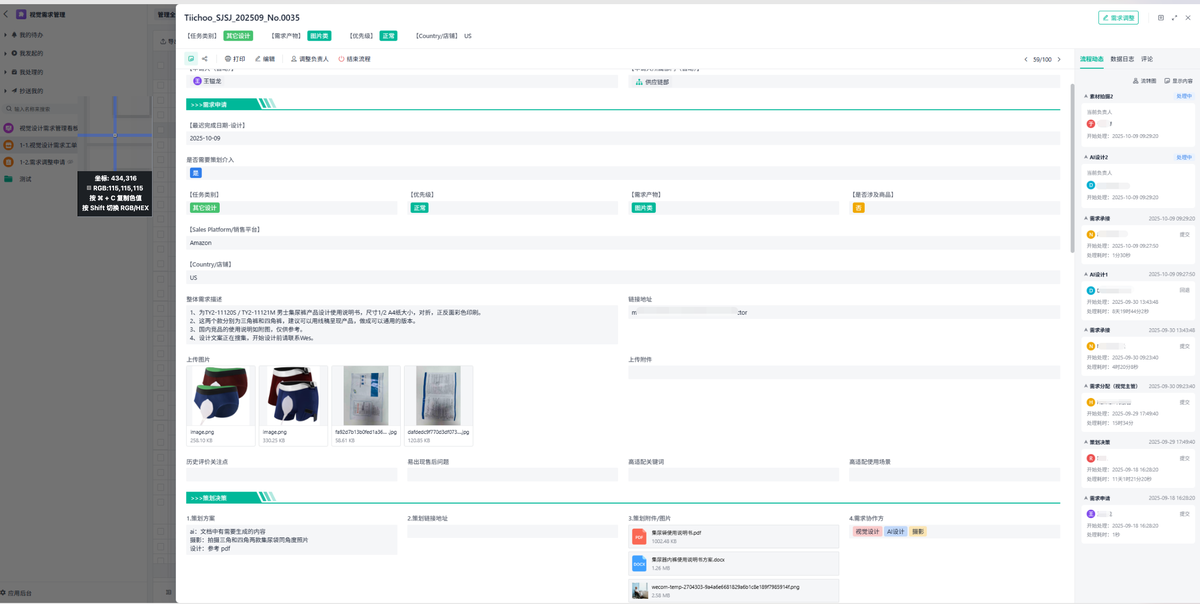This screenshot has width=1200, height=604.
Task: Go to the previous record arrow
Action: pos(1025,59)
